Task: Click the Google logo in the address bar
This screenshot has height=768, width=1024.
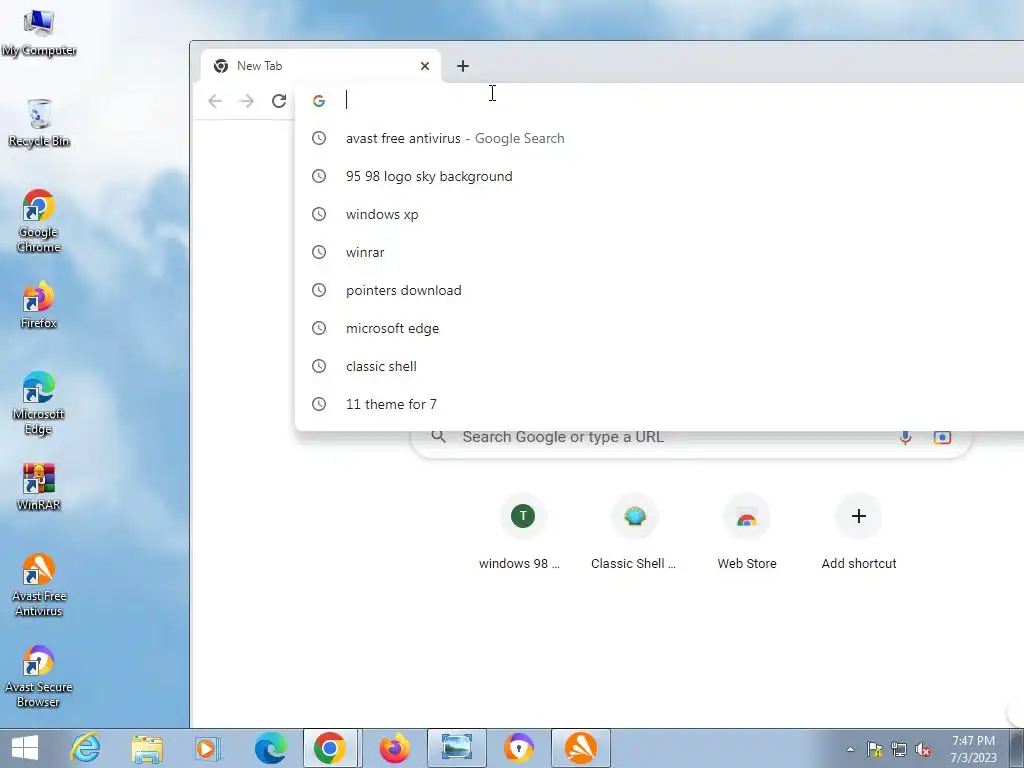Action: tap(319, 101)
